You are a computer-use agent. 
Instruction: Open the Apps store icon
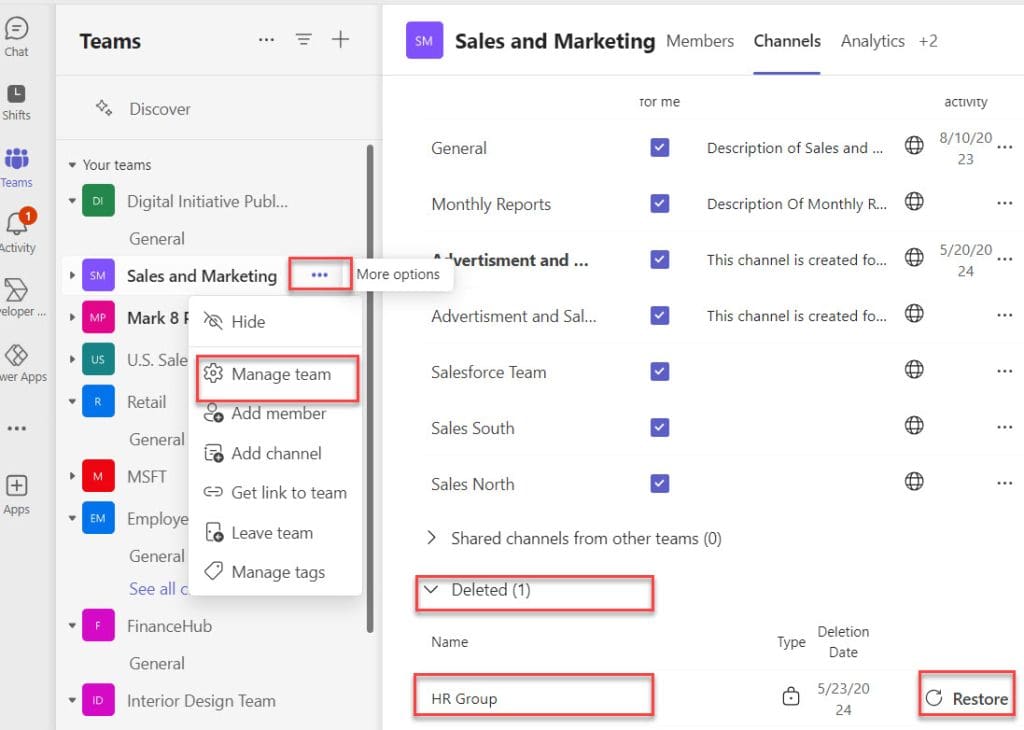coord(16,495)
